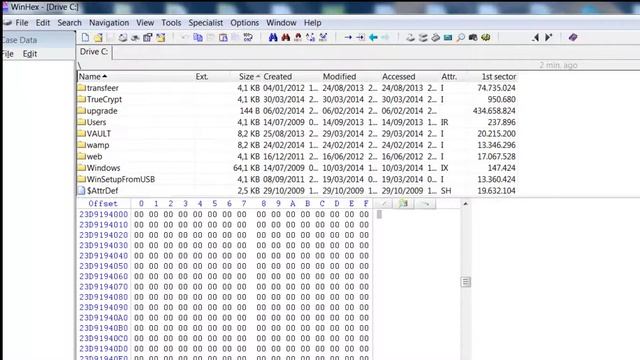Select the $AttrDef file row
Viewport: 640px width, 360px height.
point(297,191)
